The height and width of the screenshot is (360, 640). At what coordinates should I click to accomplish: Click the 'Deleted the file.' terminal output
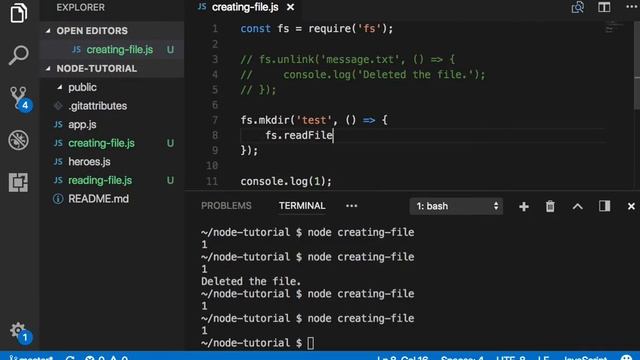coord(251,282)
